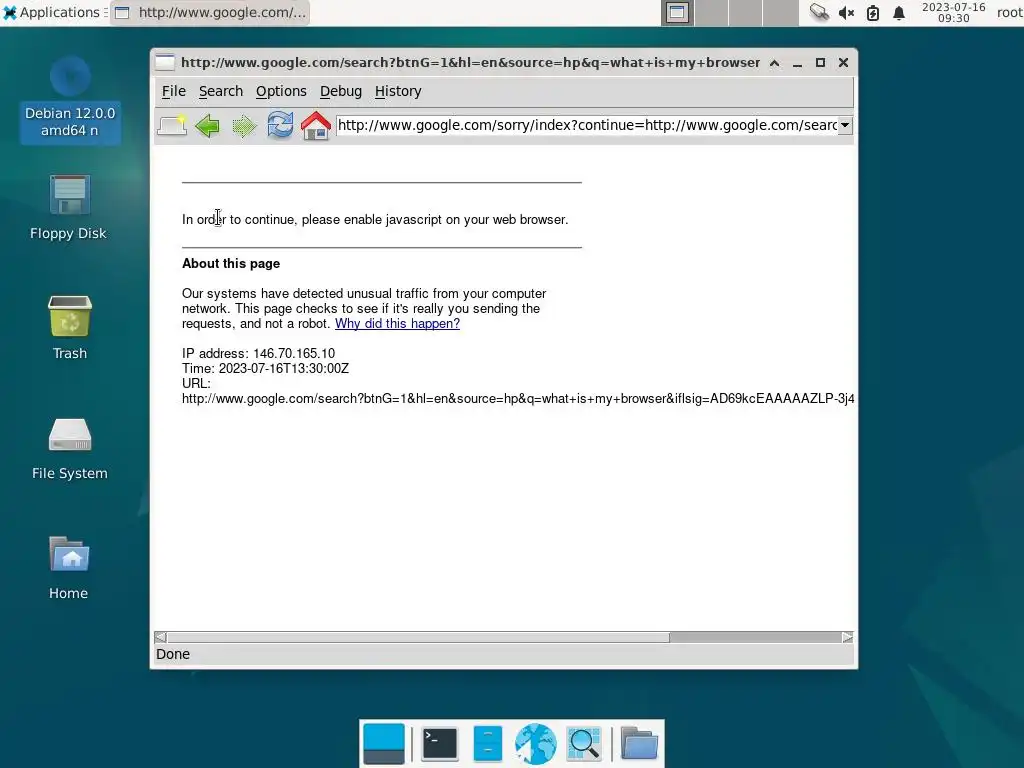Image resolution: width=1024 pixels, height=768 pixels.
Task: Select the Trash desktop icon
Action: (70, 328)
